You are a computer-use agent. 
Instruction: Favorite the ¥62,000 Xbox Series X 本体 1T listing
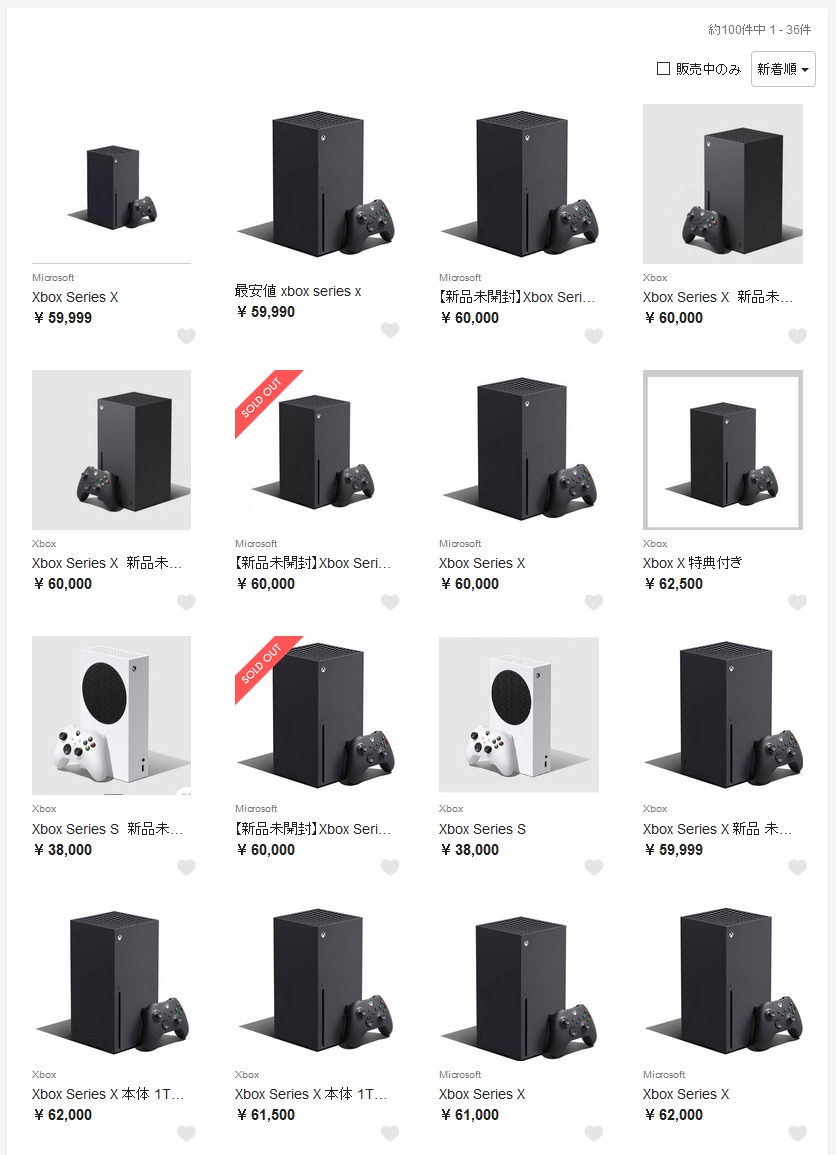pyautogui.click(x=186, y=1133)
